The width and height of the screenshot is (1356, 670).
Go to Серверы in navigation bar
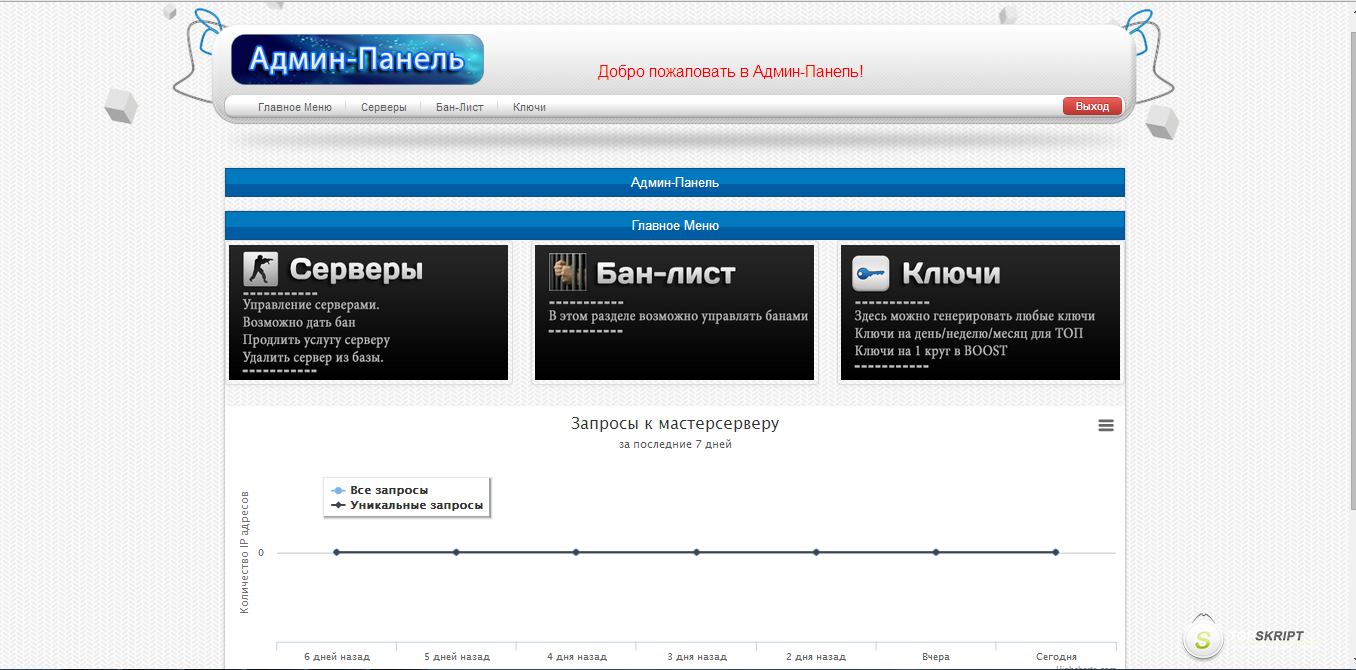pyautogui.click(x=384, y=107)
